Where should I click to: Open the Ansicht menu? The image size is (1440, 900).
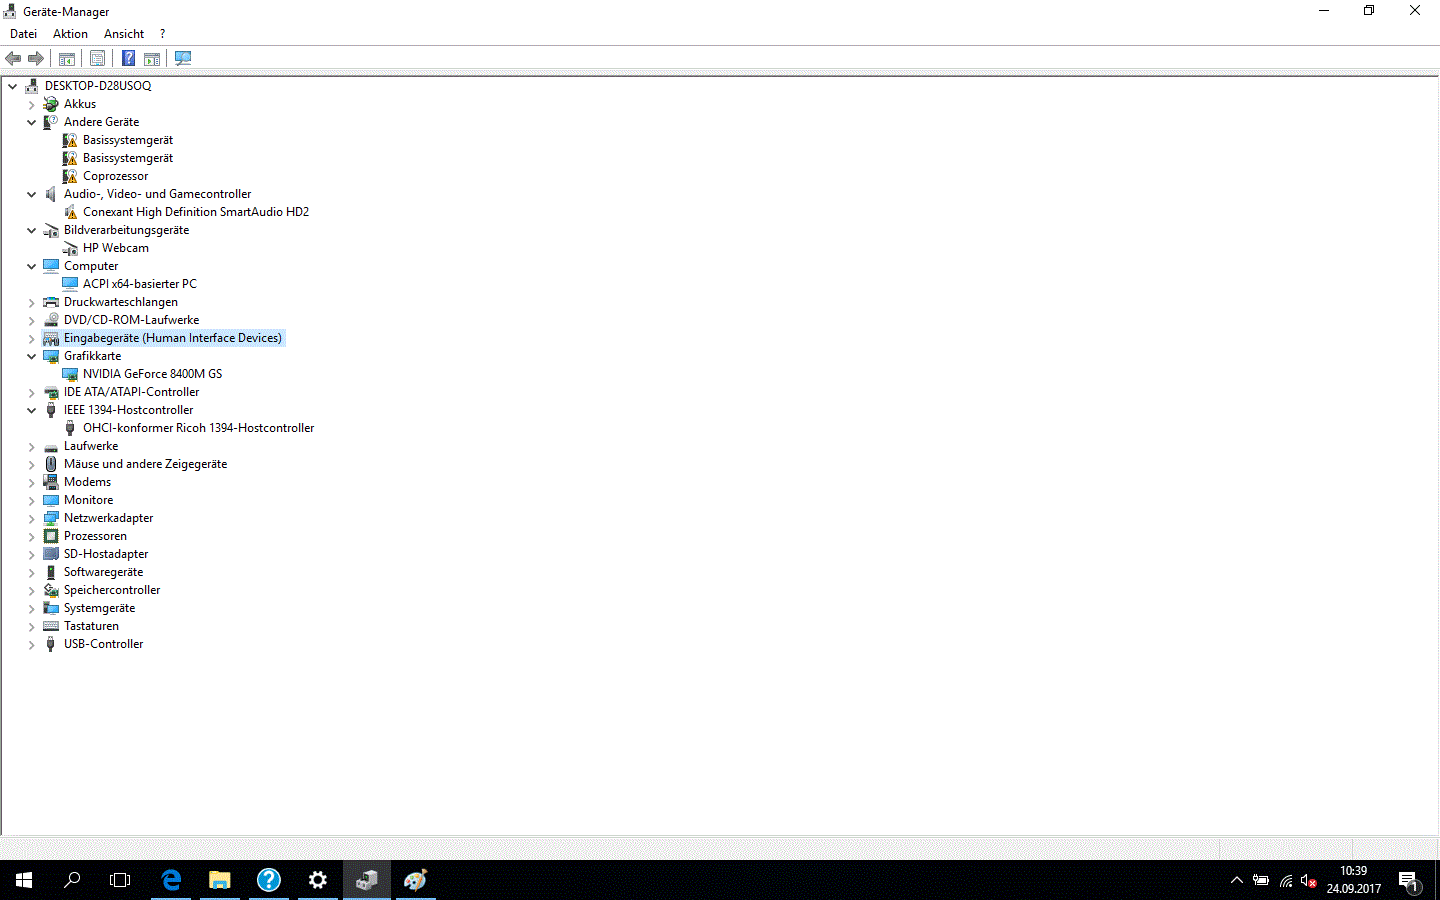(x=124, y=34)
